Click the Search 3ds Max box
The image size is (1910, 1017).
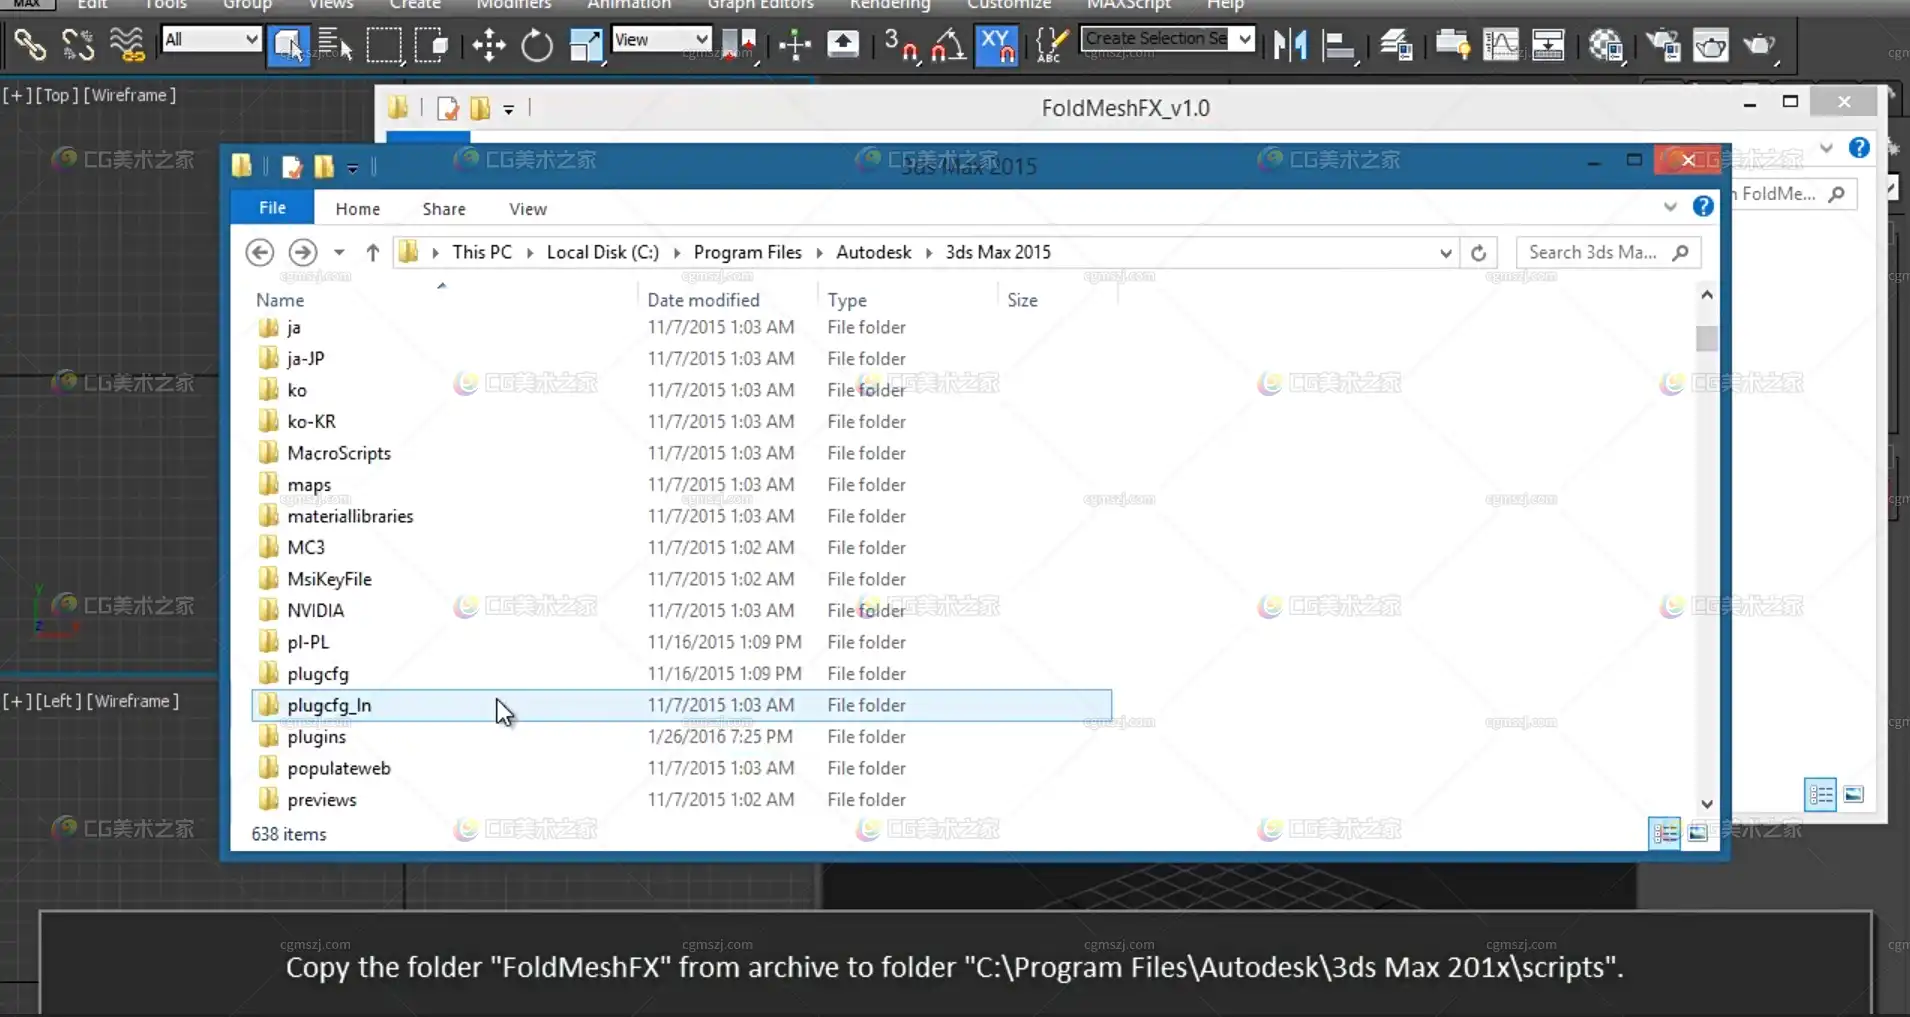(1608, 253)
